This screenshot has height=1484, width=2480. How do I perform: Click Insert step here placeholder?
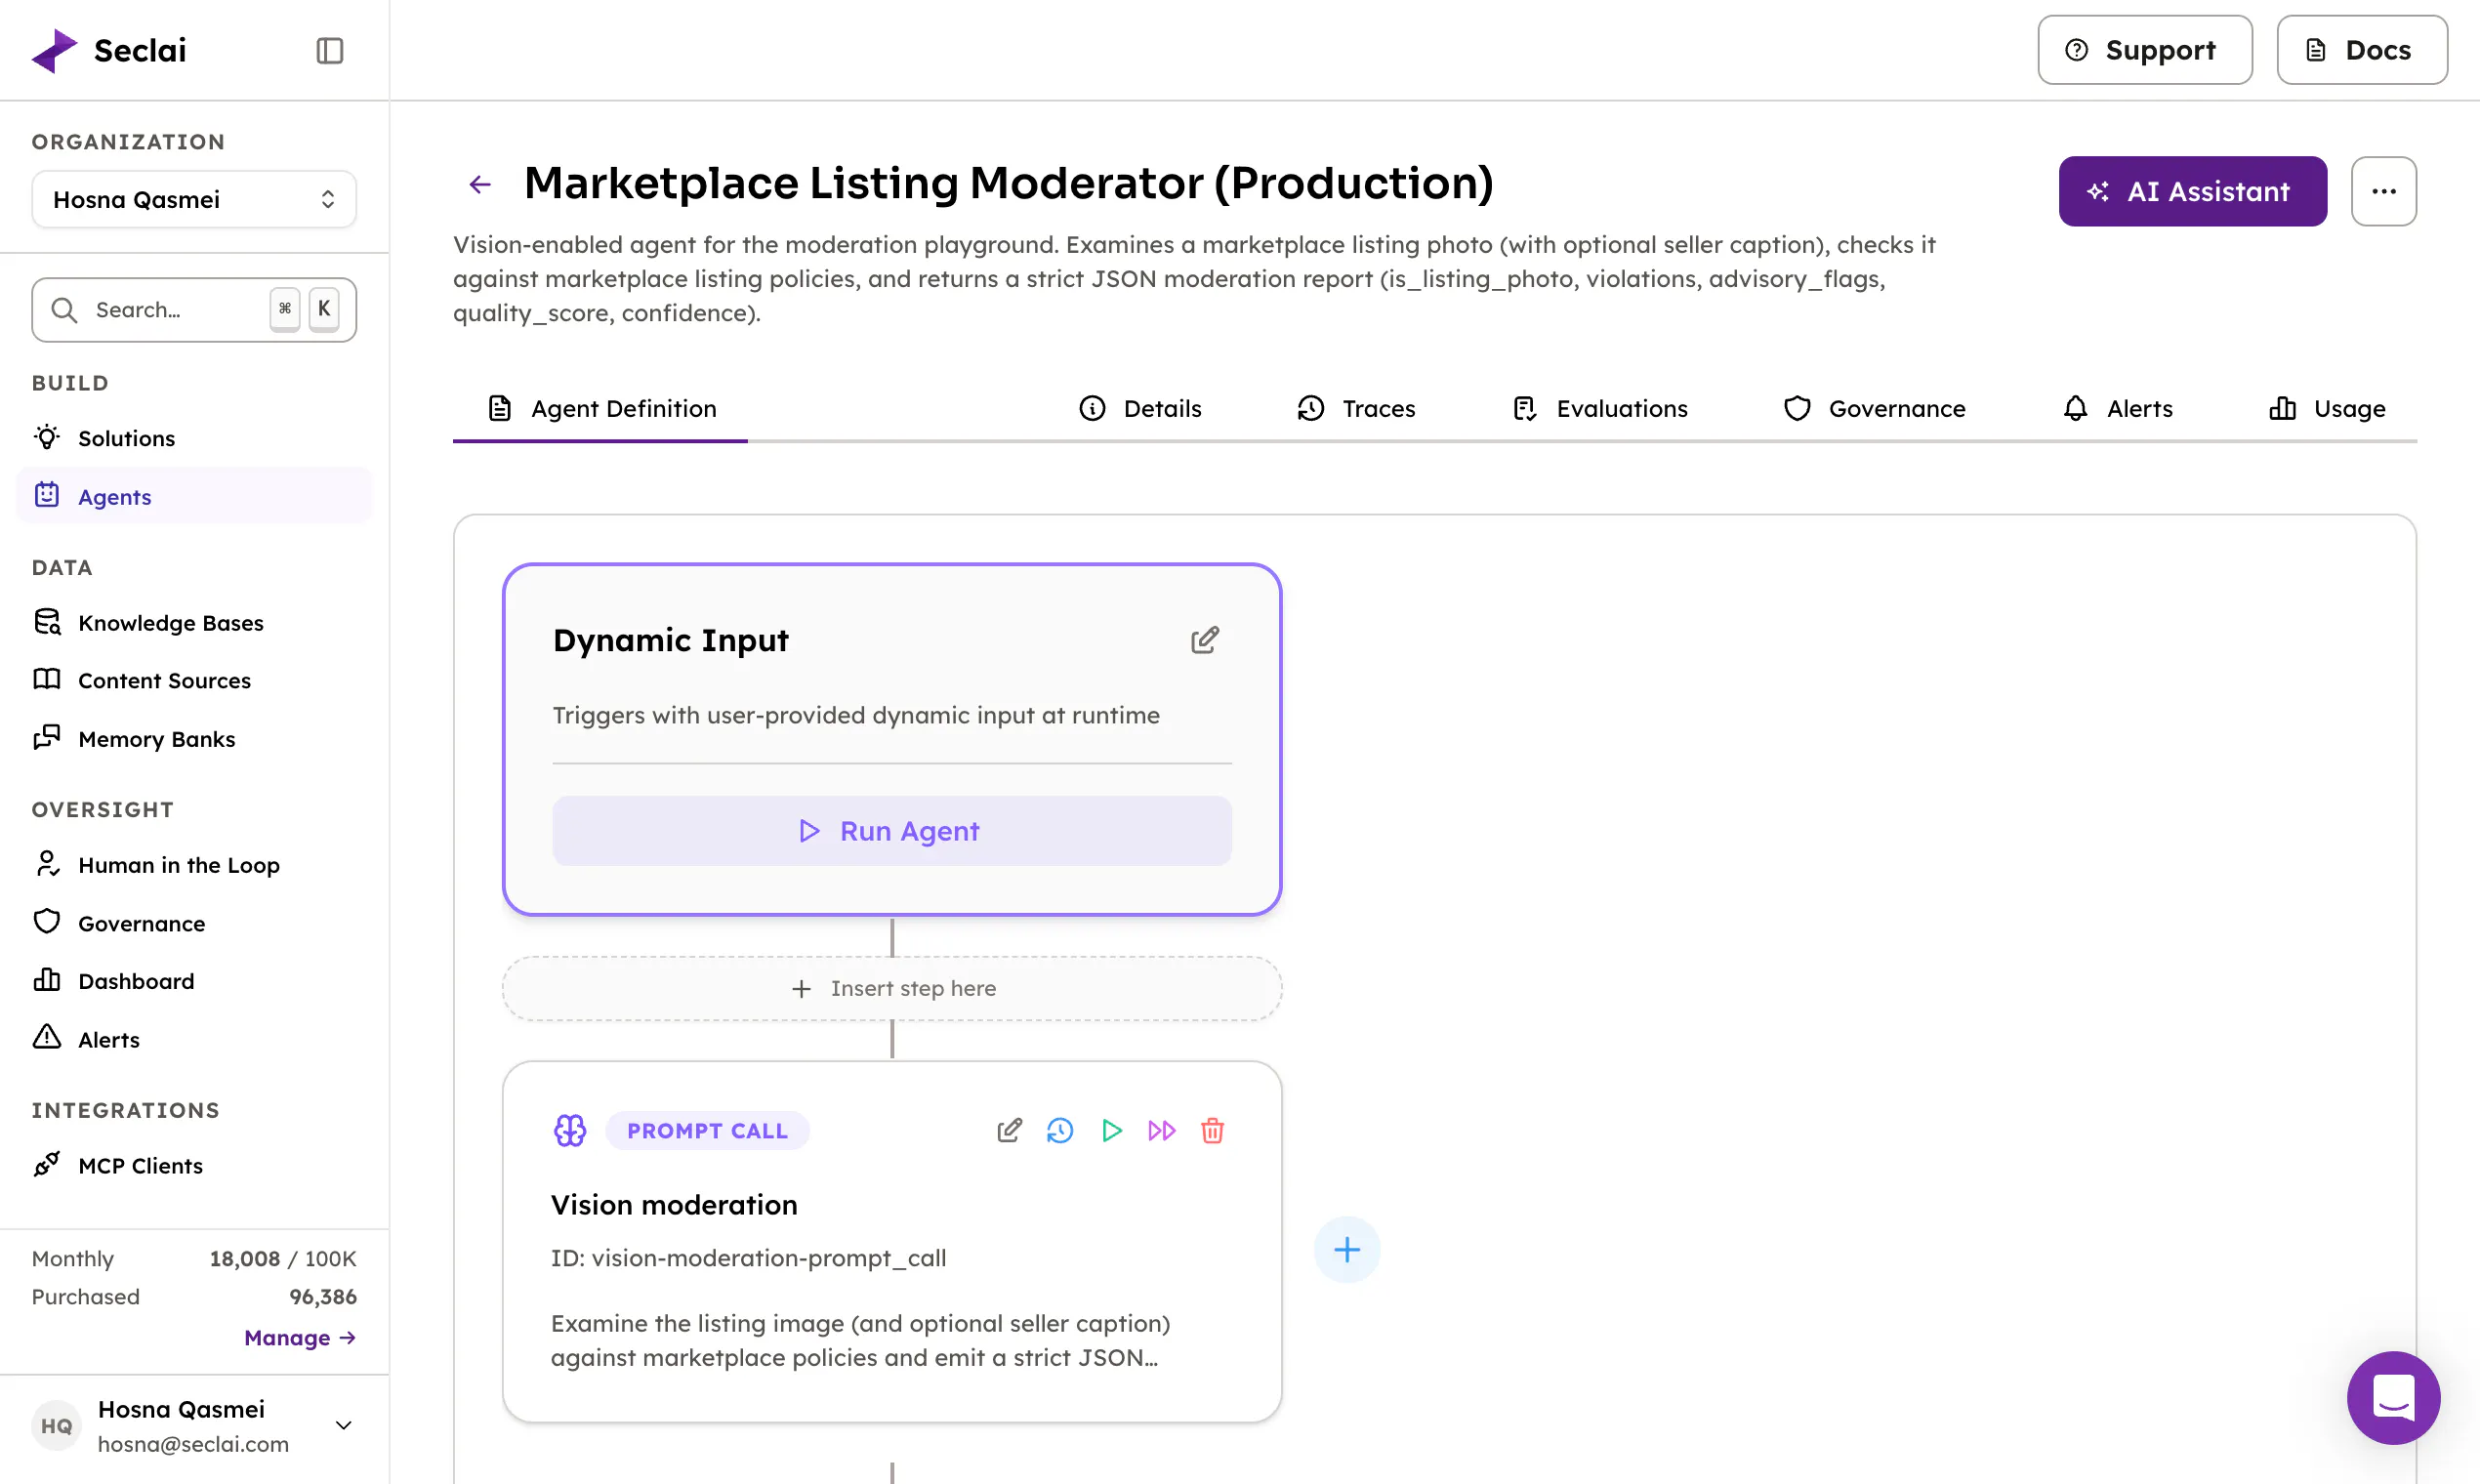(x=892, y=989)
